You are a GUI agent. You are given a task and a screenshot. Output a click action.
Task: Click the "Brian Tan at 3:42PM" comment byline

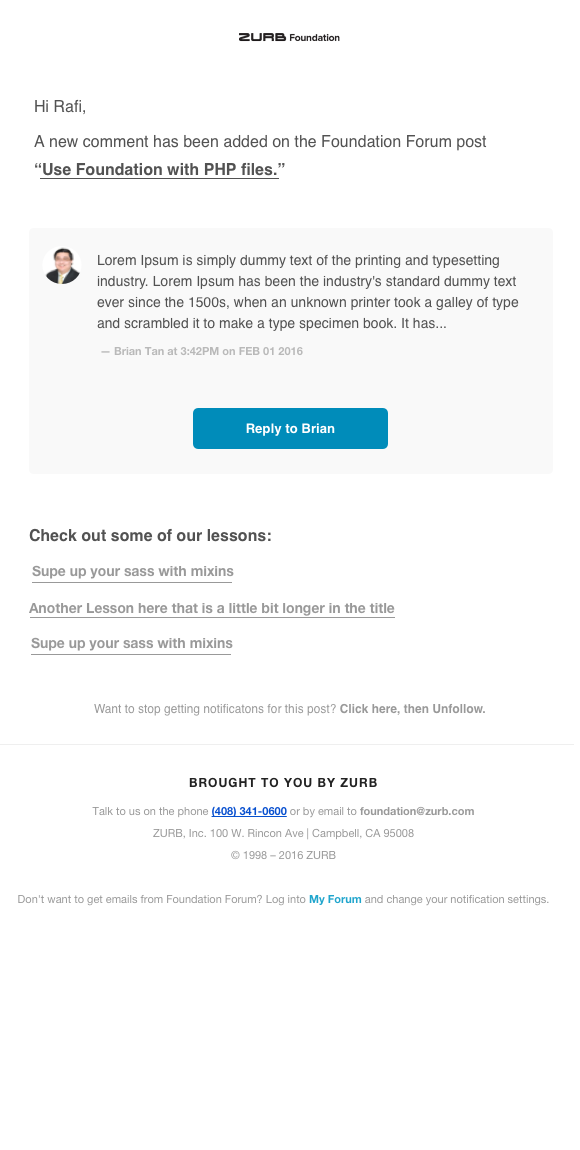[x=202, y=351]
